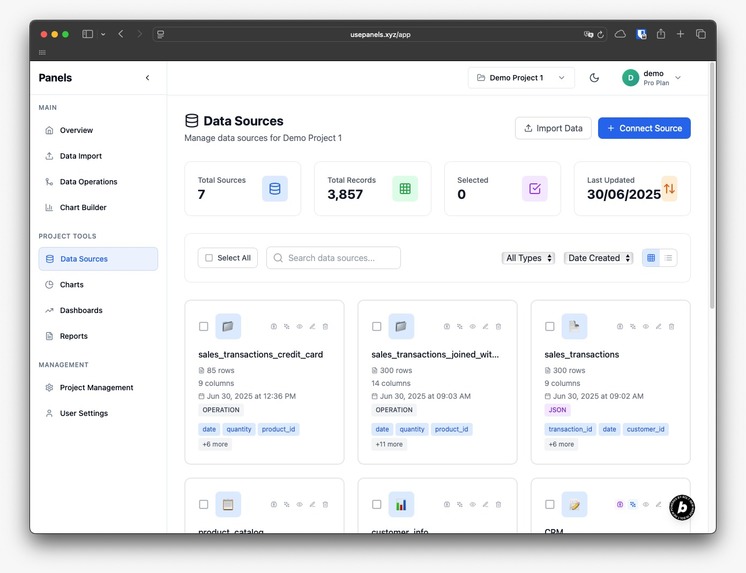This screenshot has height=573, width=746.
Task: Delete the sales_transactions_credit_card data source
Action: (325, 326)
